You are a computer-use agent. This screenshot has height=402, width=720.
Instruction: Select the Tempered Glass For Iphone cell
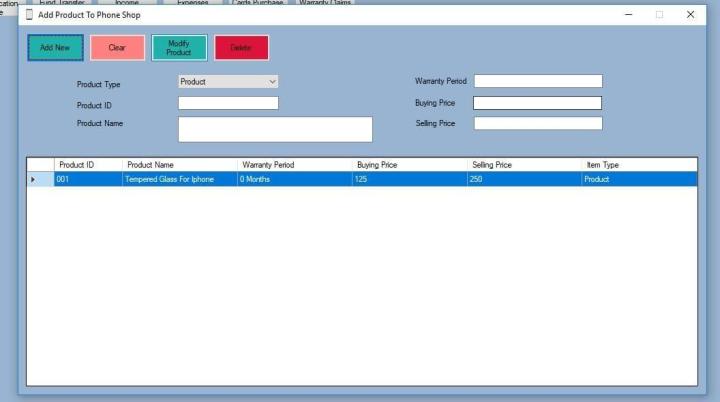[179, 180]
